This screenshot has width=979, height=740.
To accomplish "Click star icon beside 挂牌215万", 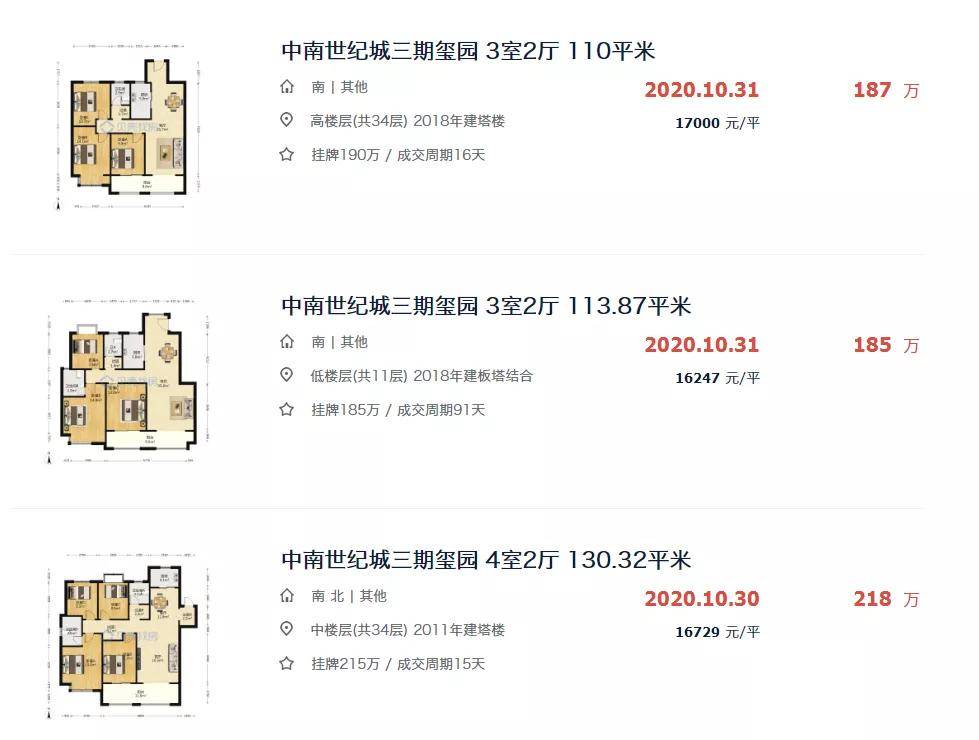I will point(287,663).
